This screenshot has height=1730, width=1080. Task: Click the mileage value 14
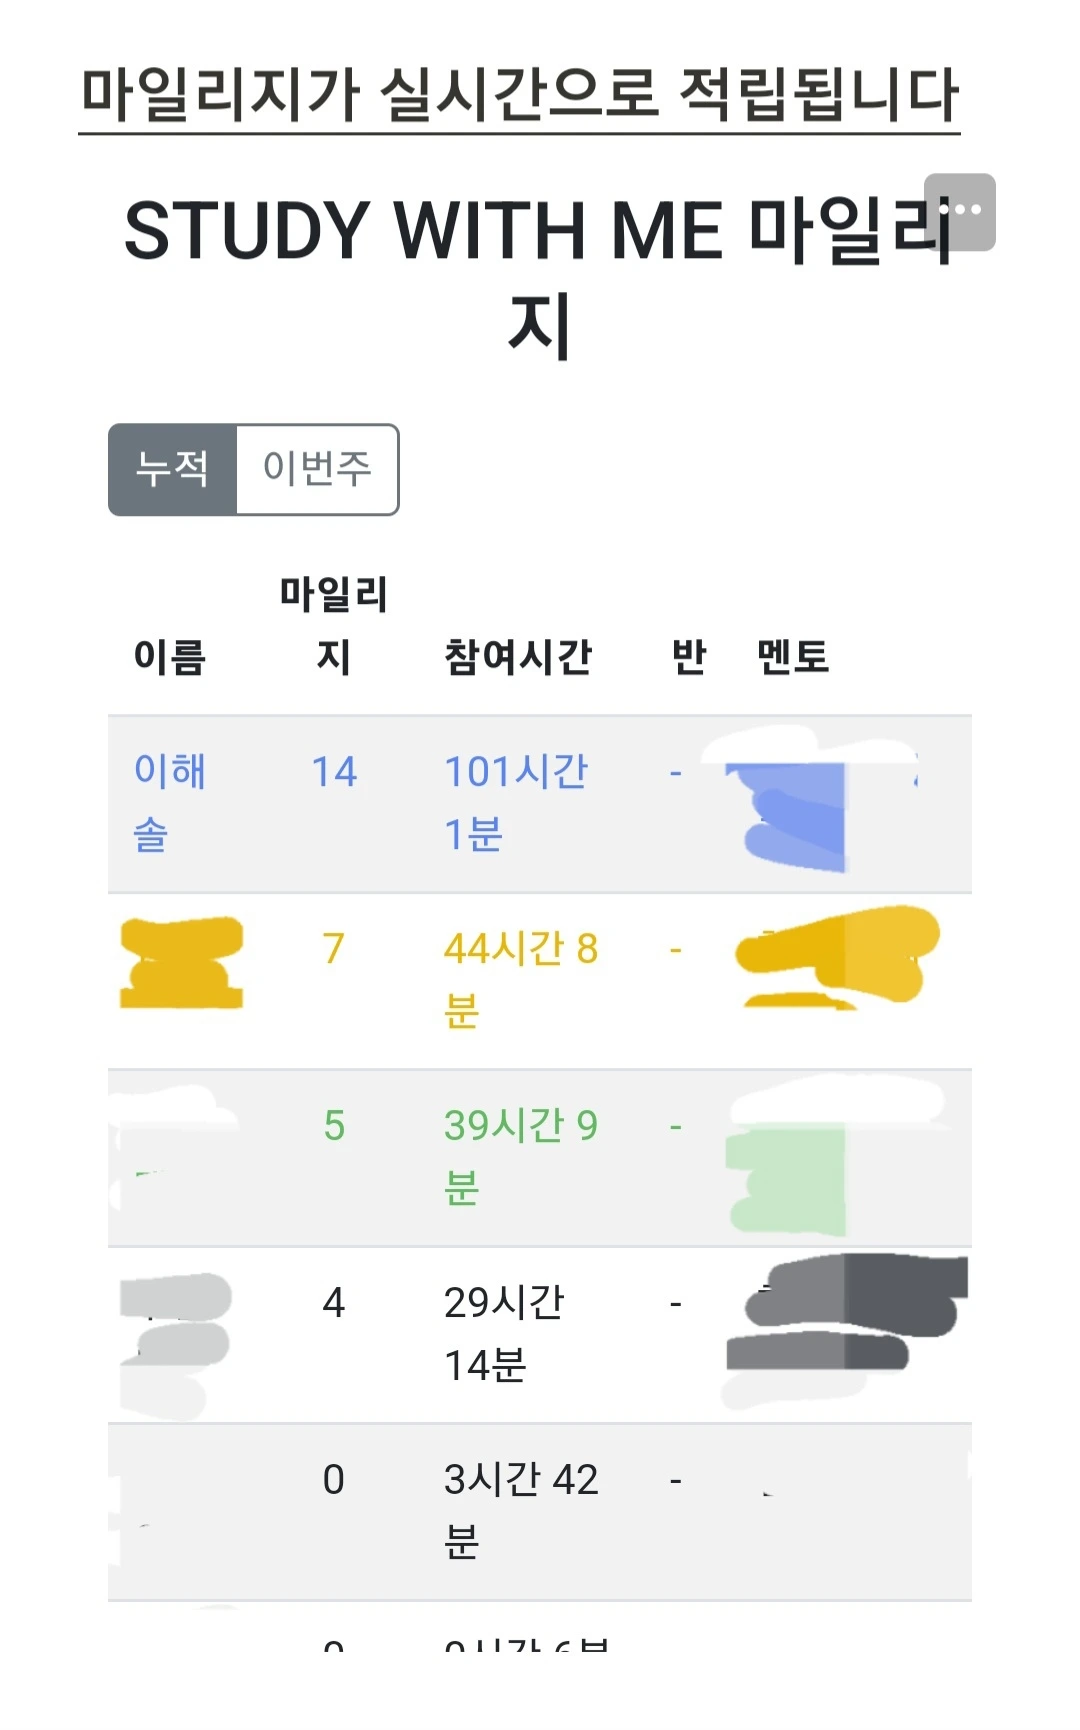(334, 772)
